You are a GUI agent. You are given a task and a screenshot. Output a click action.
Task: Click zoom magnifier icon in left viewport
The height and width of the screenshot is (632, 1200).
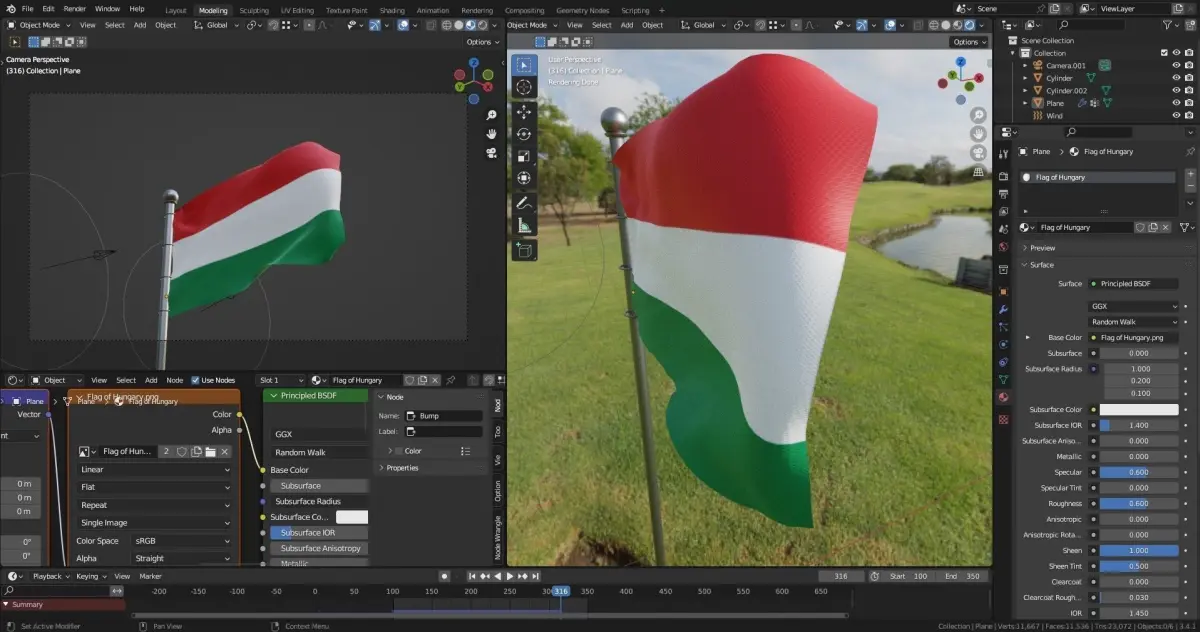(x=491, y=114)
